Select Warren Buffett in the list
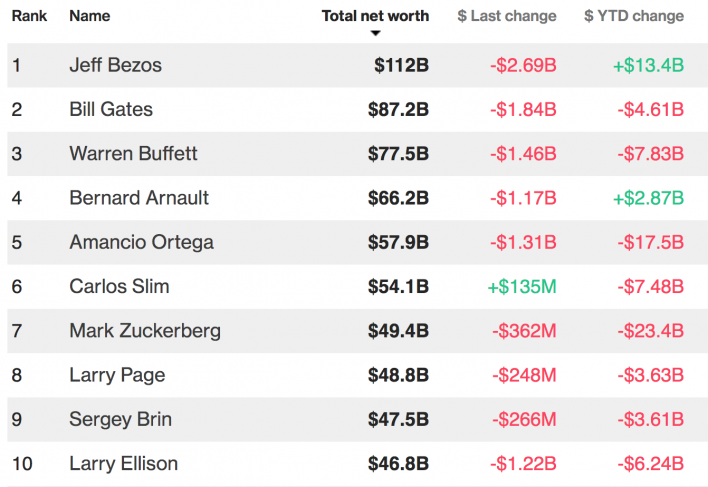Image resolution: width=708 pixels, height=487 pixels. click(133, 154)
